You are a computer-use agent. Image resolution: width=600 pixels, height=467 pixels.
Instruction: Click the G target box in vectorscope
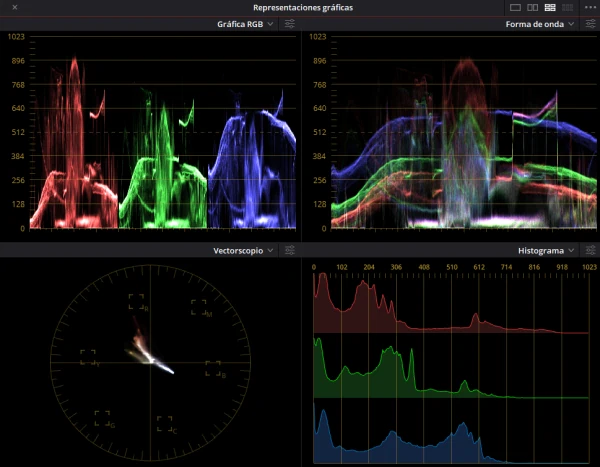pos(102,418)
